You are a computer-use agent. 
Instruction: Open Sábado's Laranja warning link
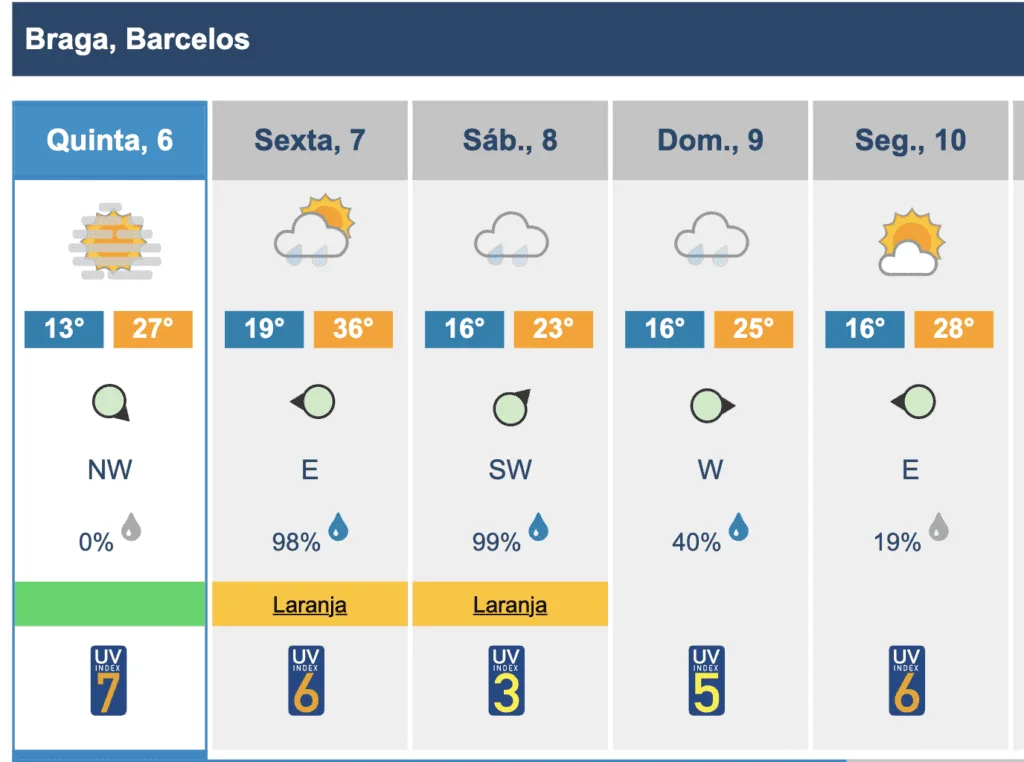(x=510, y=605)
